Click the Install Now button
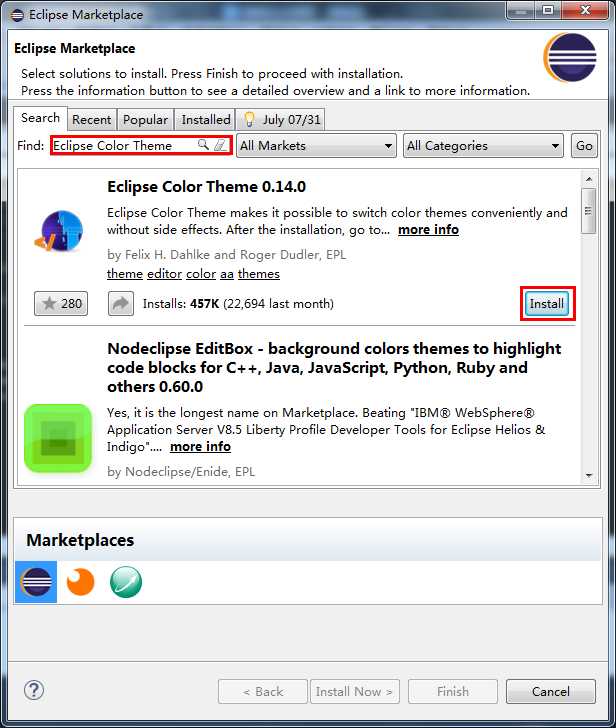Viewport: 616px width, 728px height. click(x=355, y=692)
